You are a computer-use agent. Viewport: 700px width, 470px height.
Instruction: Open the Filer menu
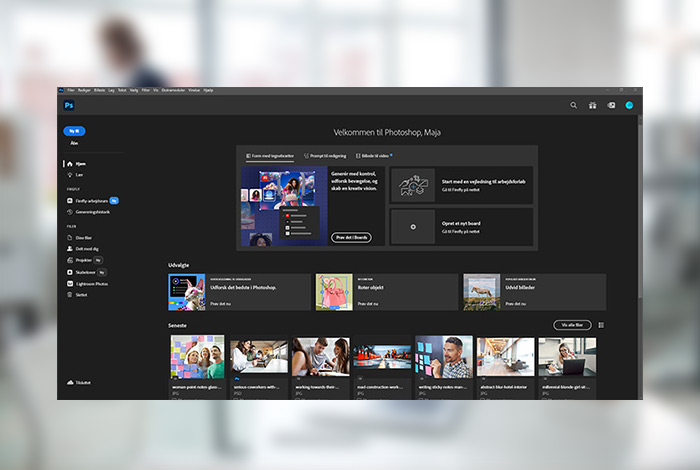click(x=71, y=90)
